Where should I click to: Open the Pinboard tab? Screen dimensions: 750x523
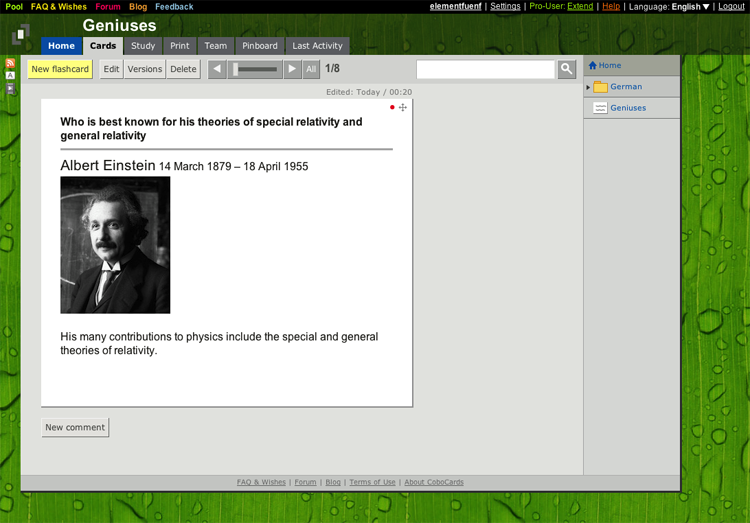point(259,46)
